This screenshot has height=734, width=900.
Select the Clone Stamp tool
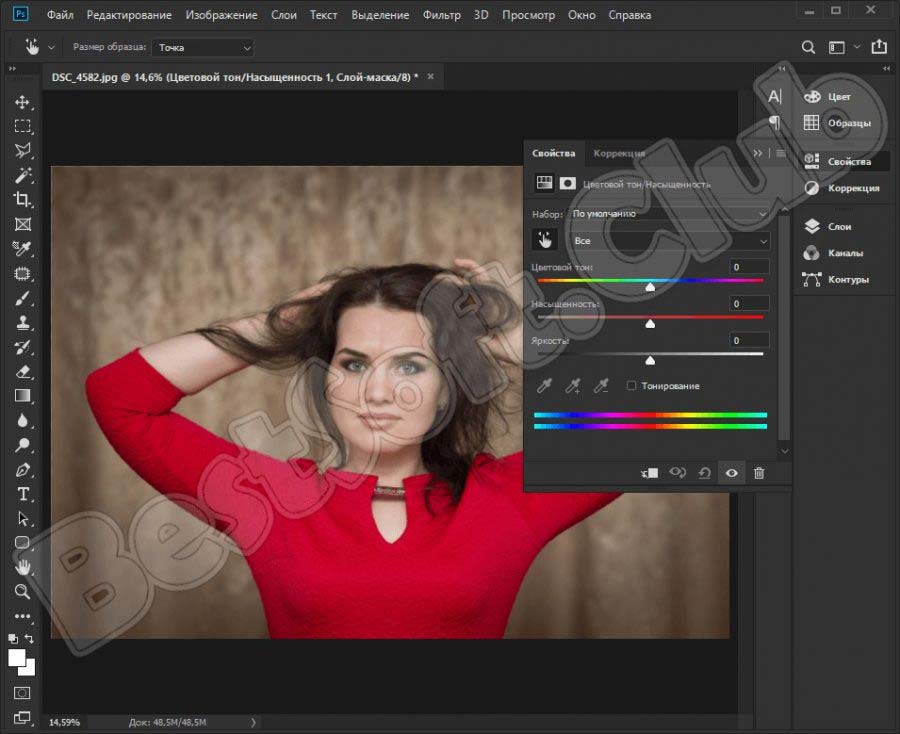pyautogui.click(x=22, y=323)
